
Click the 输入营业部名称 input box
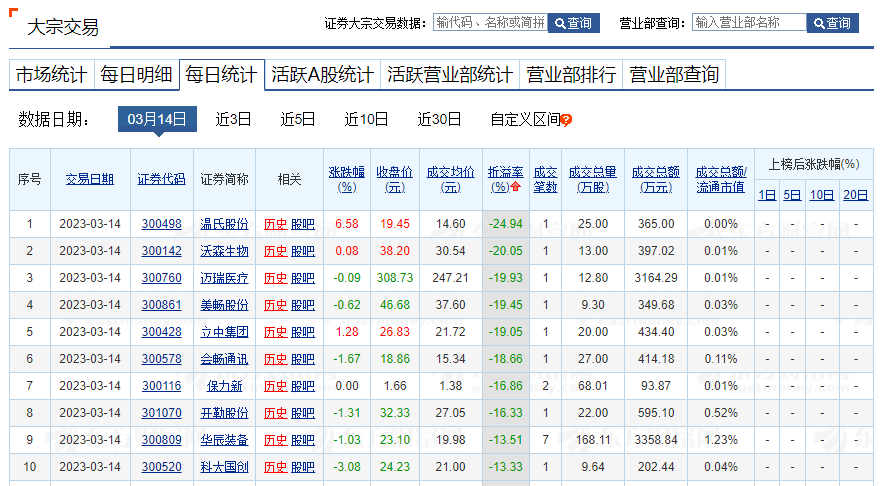point(748,22)
